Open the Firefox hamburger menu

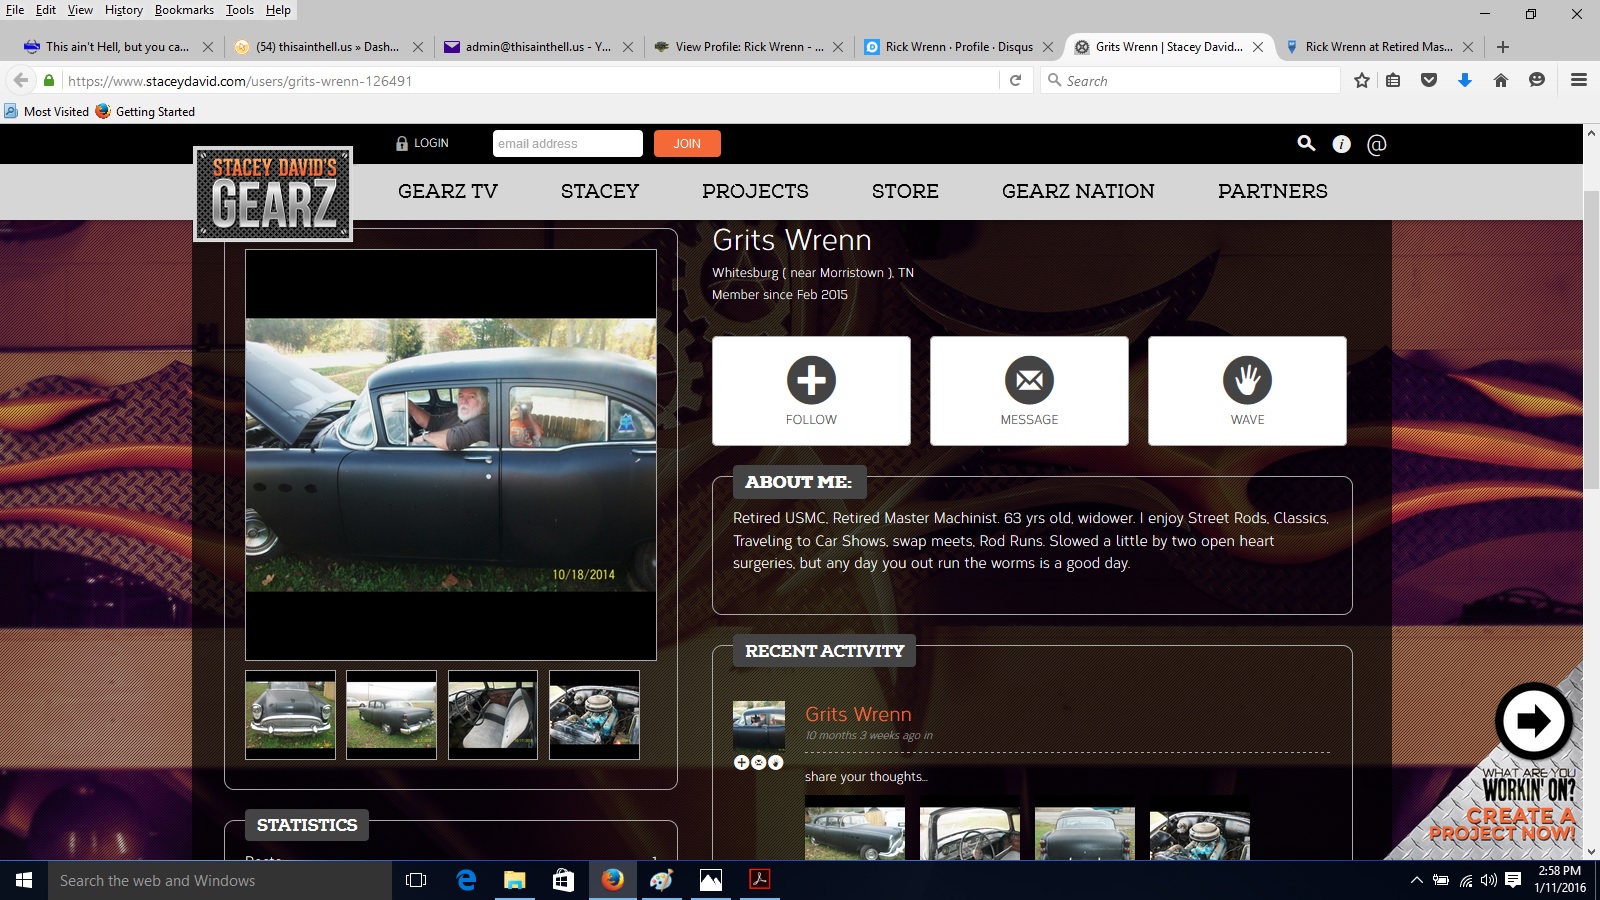click(1579, 81)
